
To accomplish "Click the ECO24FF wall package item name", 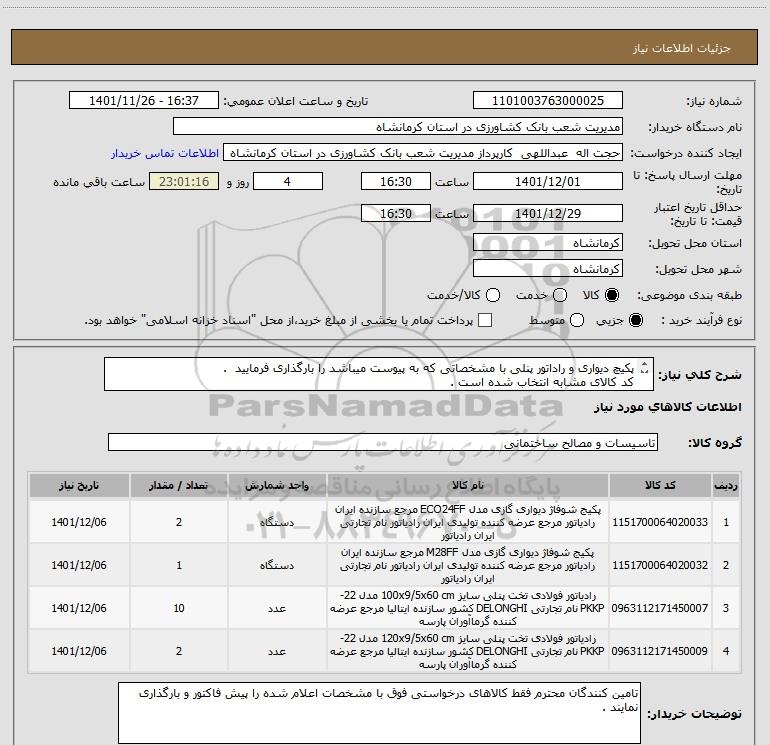I will pos(468,522).
